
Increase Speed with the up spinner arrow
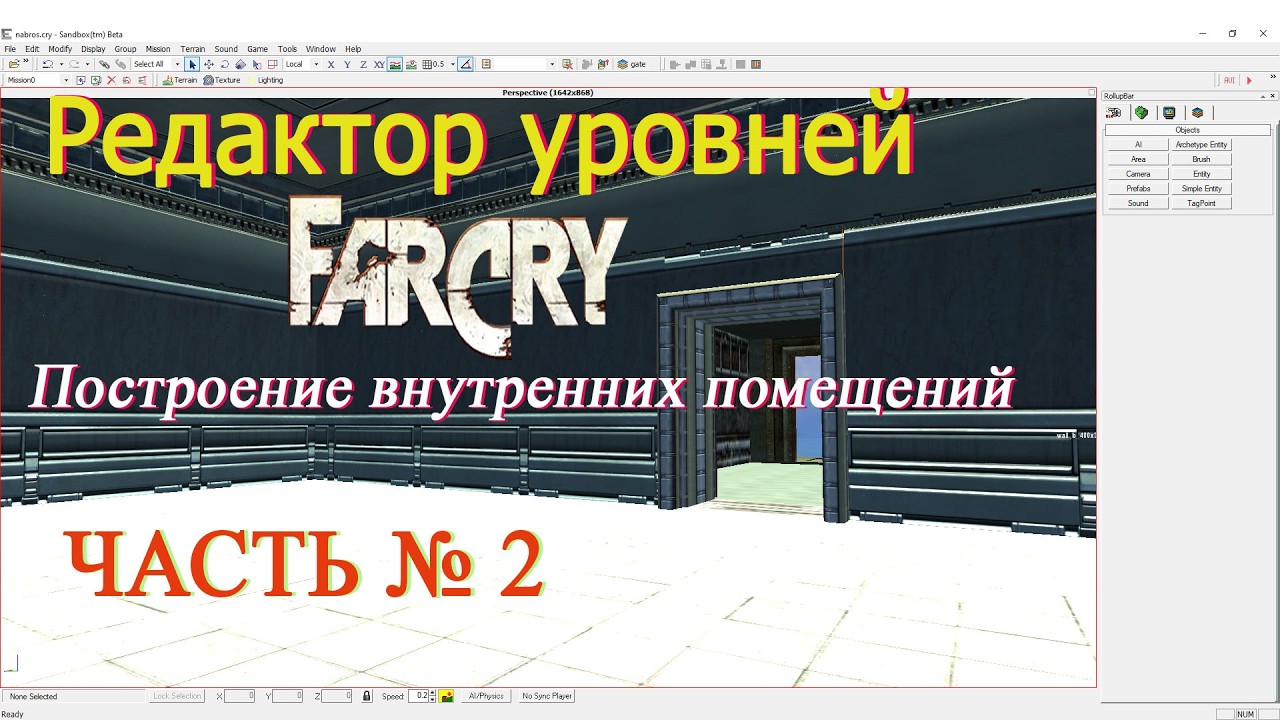pos(432,693)
